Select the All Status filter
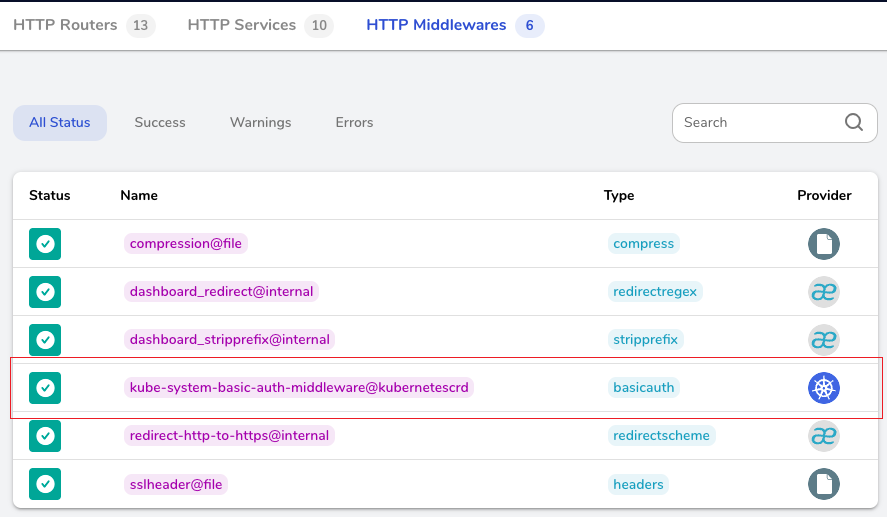 pyautogui.click(x=60, y=123)
